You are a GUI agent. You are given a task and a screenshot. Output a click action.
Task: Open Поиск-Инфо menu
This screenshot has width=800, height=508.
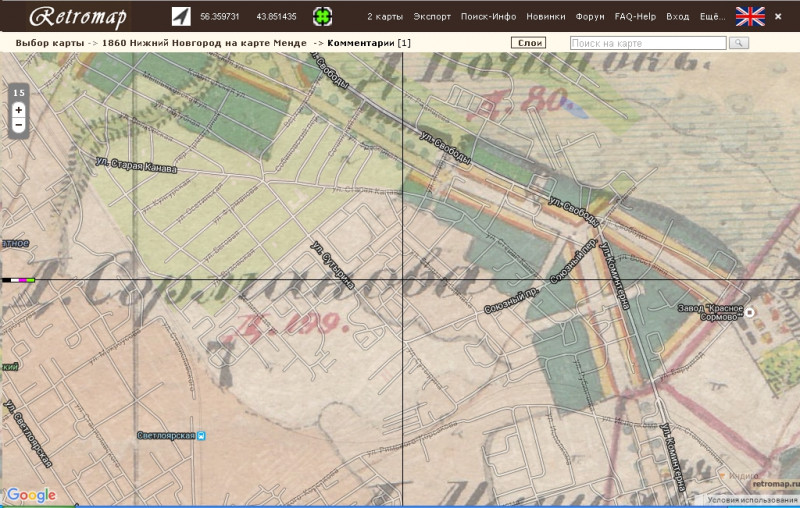click(488, 16)
